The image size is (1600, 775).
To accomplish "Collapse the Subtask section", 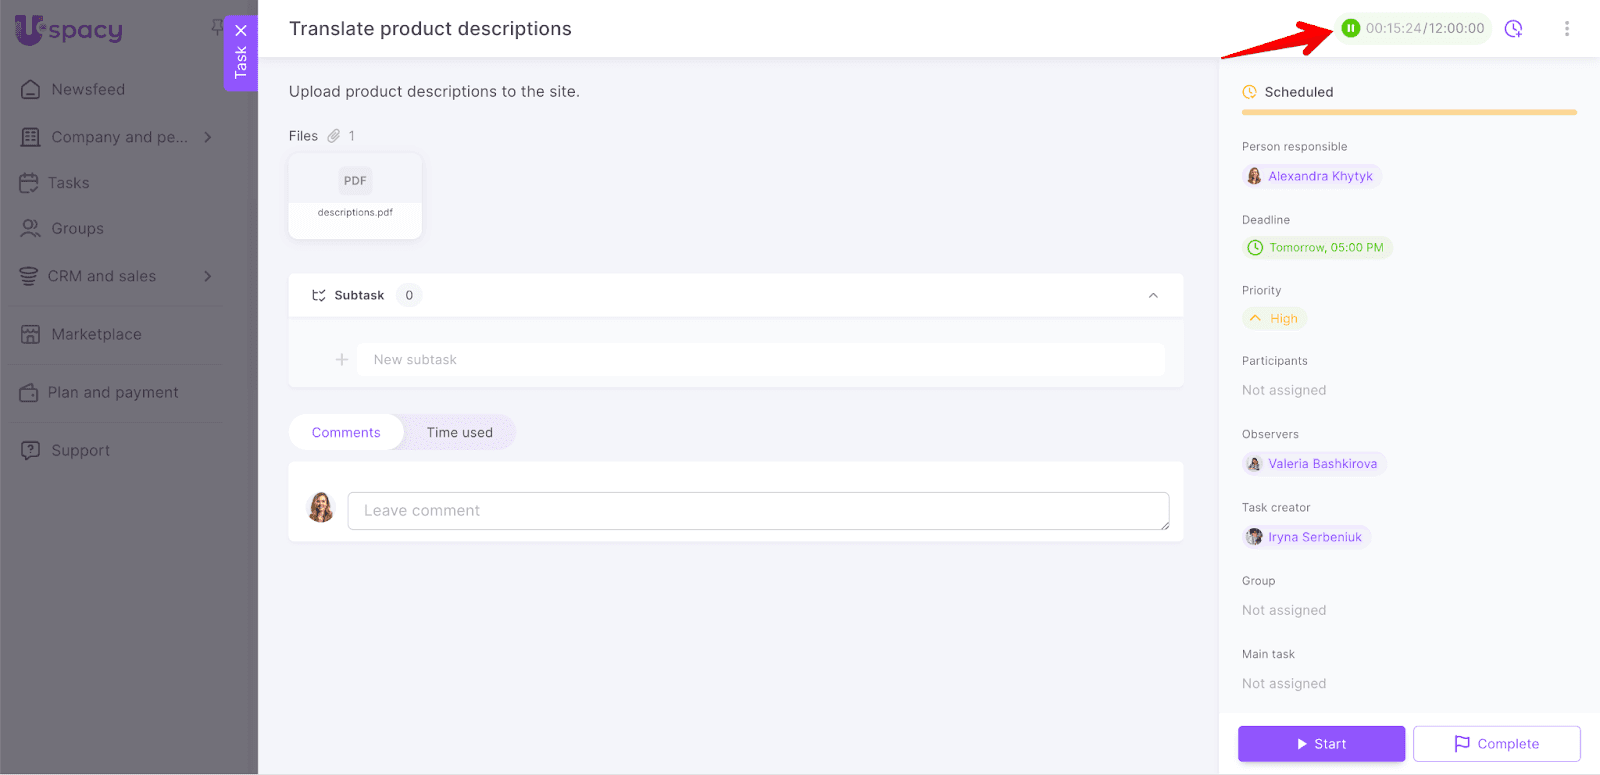I will pos(1153,296).
